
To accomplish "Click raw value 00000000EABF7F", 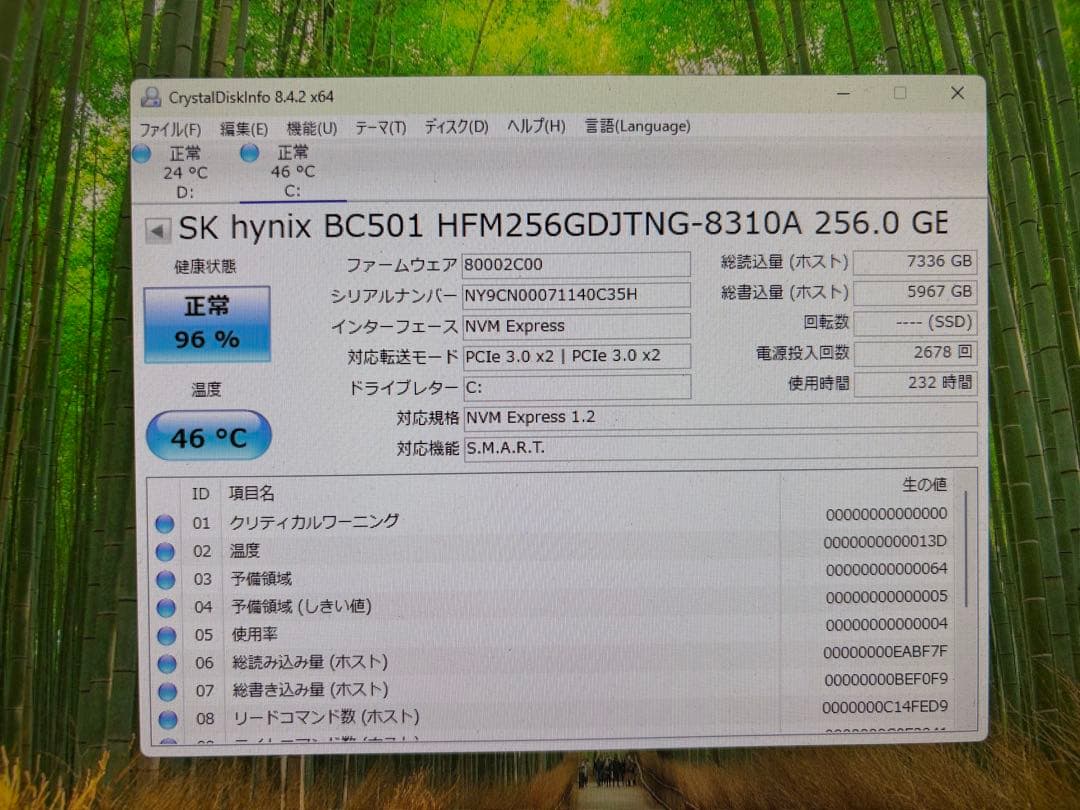I will point(885,652).
